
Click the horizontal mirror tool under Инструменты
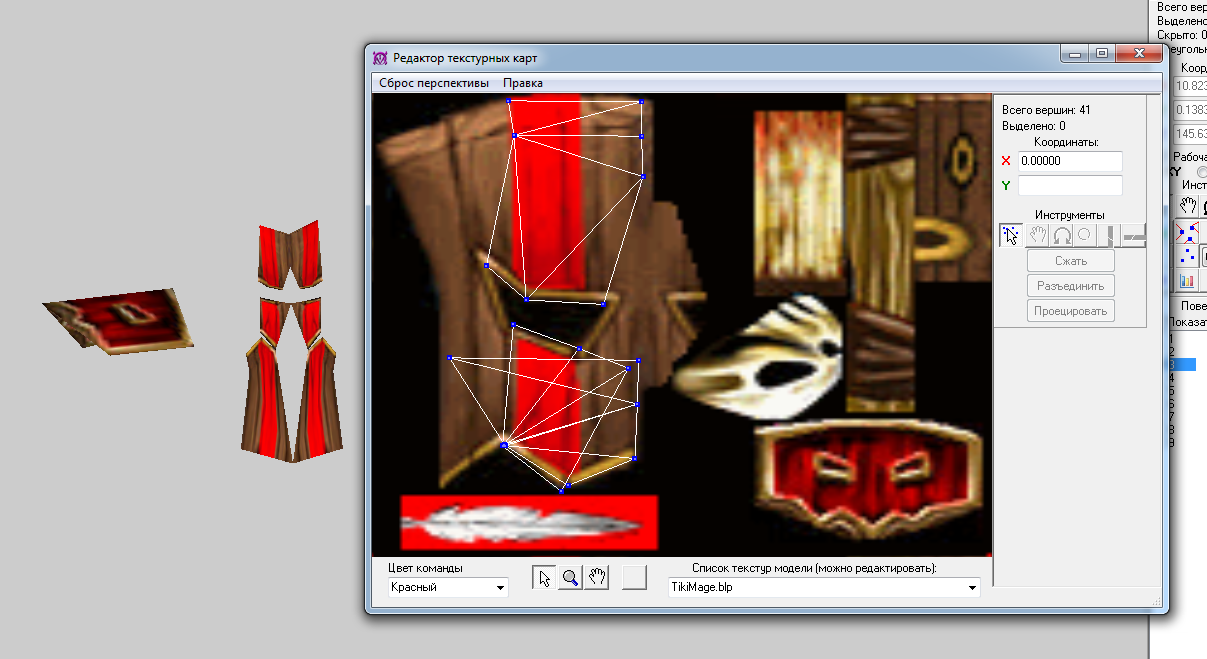coord(1133,235)
